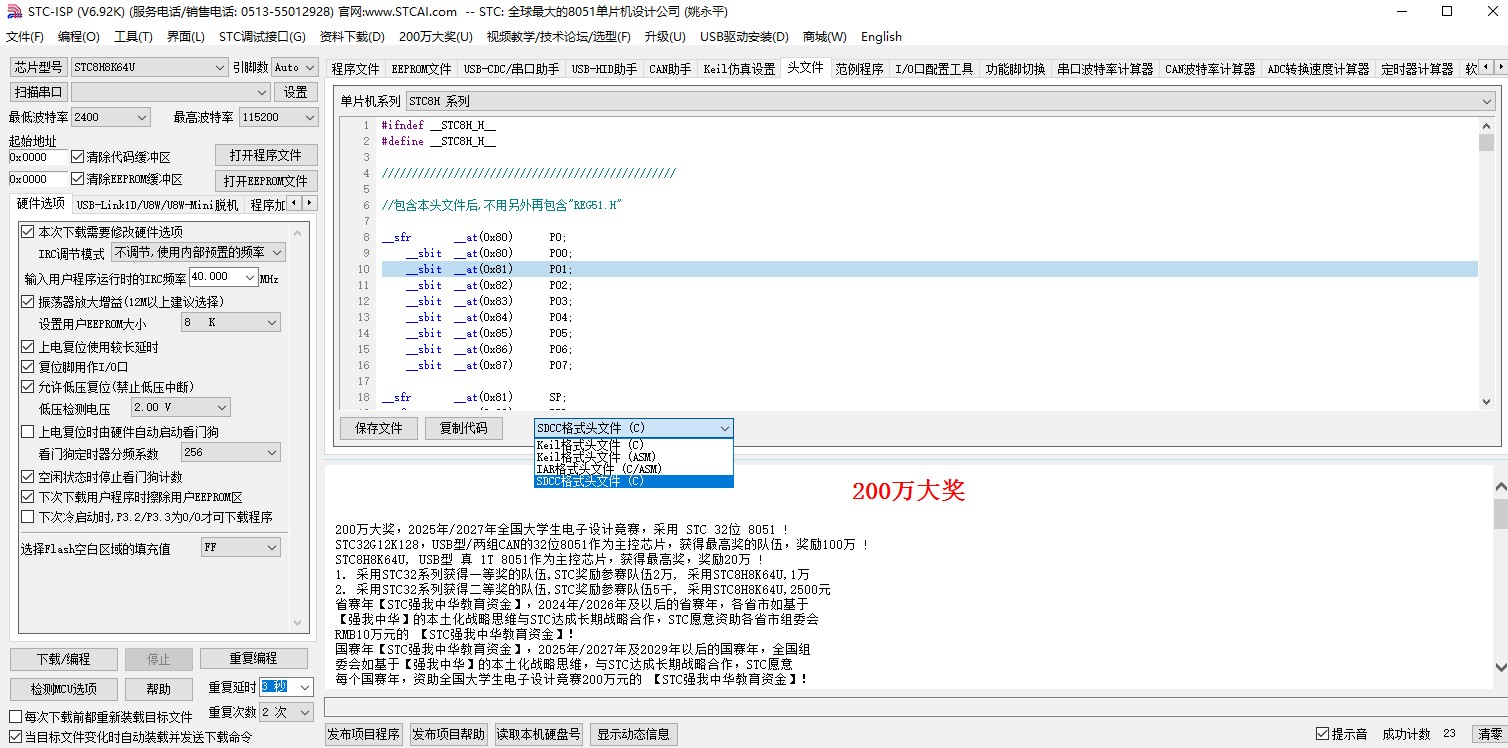Toggle 振荡器放大增益 checkbox
Viewport: 1508px width, 748px height.
pyautogui.click(x=28, y=301)
